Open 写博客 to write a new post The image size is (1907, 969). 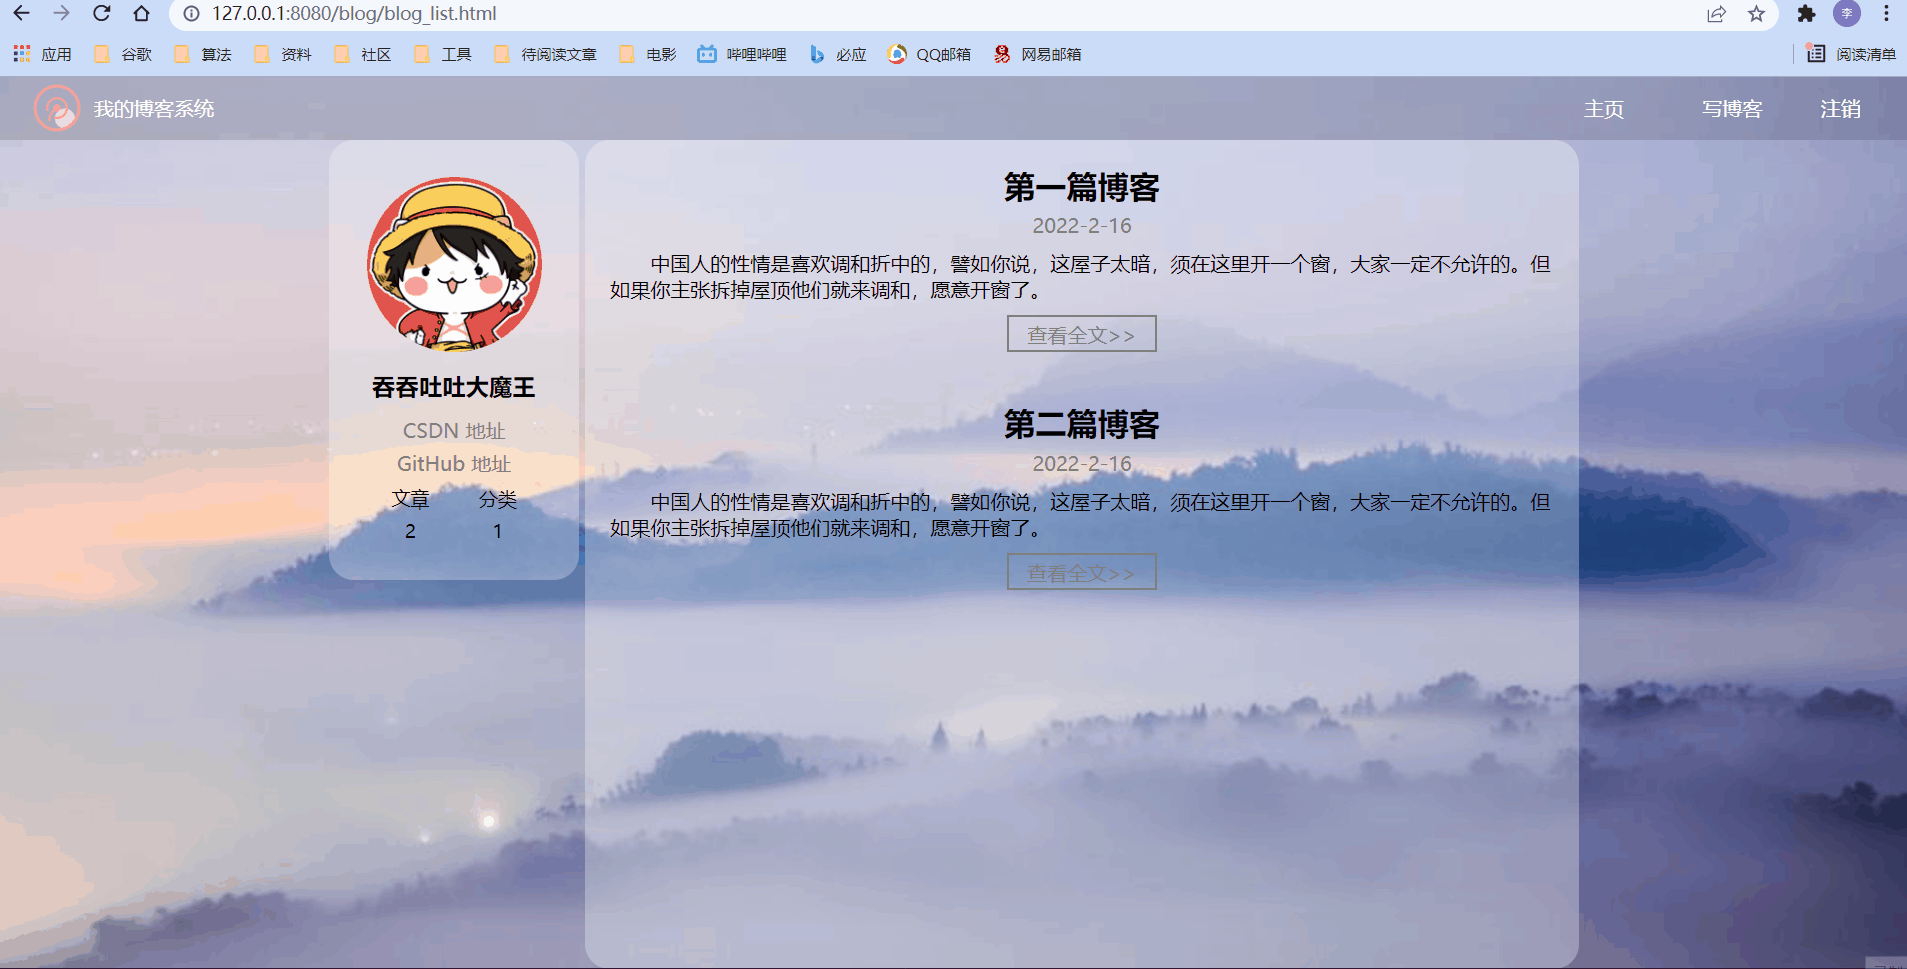[x=1730, y=108]
